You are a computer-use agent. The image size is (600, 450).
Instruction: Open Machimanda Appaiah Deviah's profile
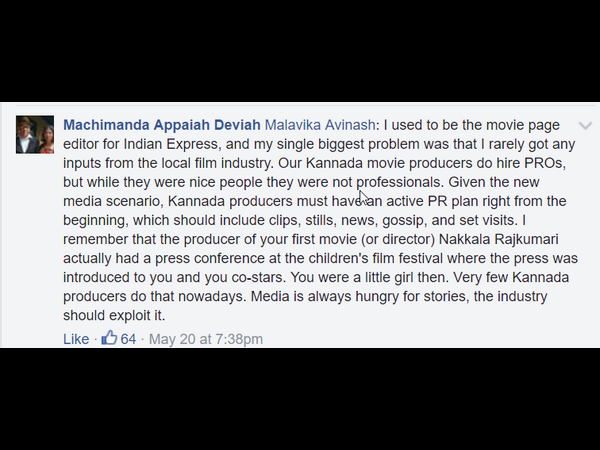pos(161,126)
